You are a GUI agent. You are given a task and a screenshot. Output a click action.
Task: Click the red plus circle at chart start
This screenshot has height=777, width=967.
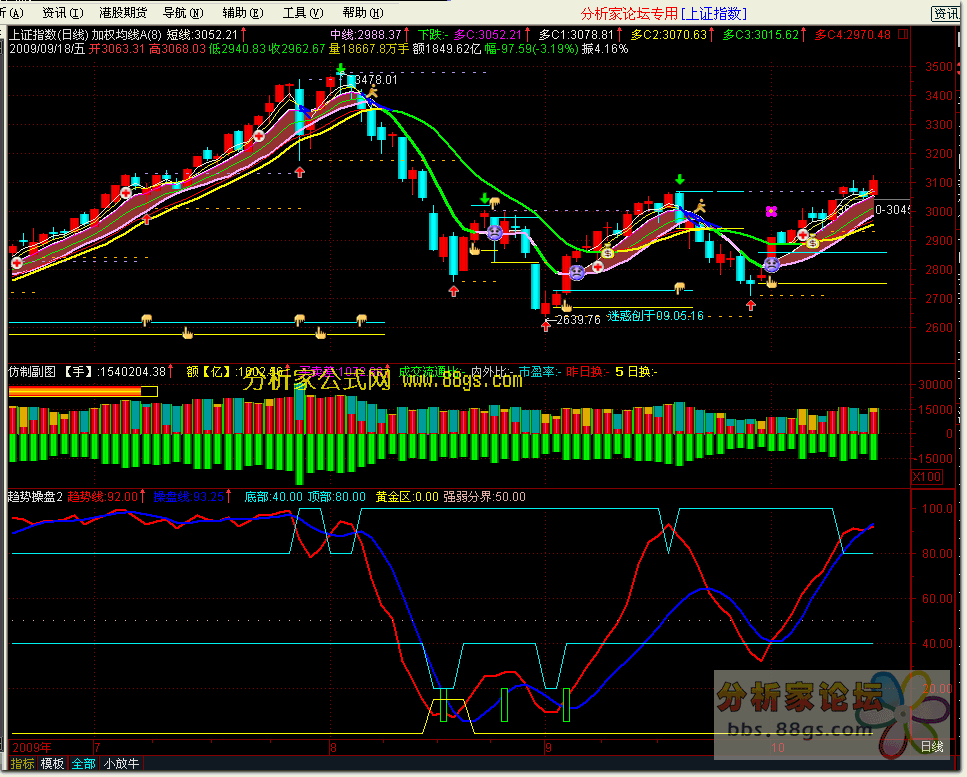17,263
